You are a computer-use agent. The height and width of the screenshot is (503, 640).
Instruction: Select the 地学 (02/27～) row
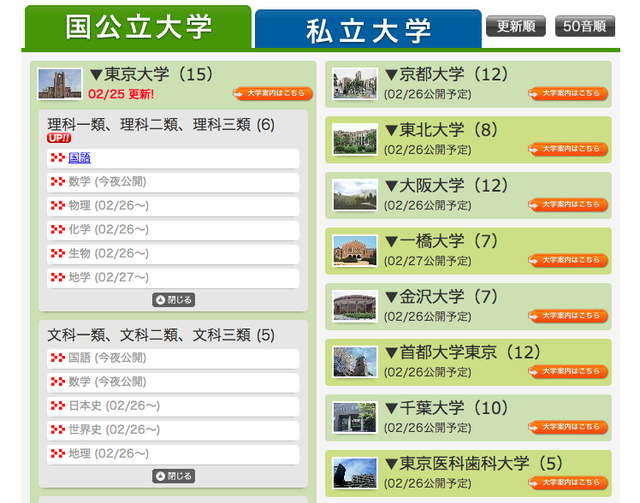pos(173,278)
